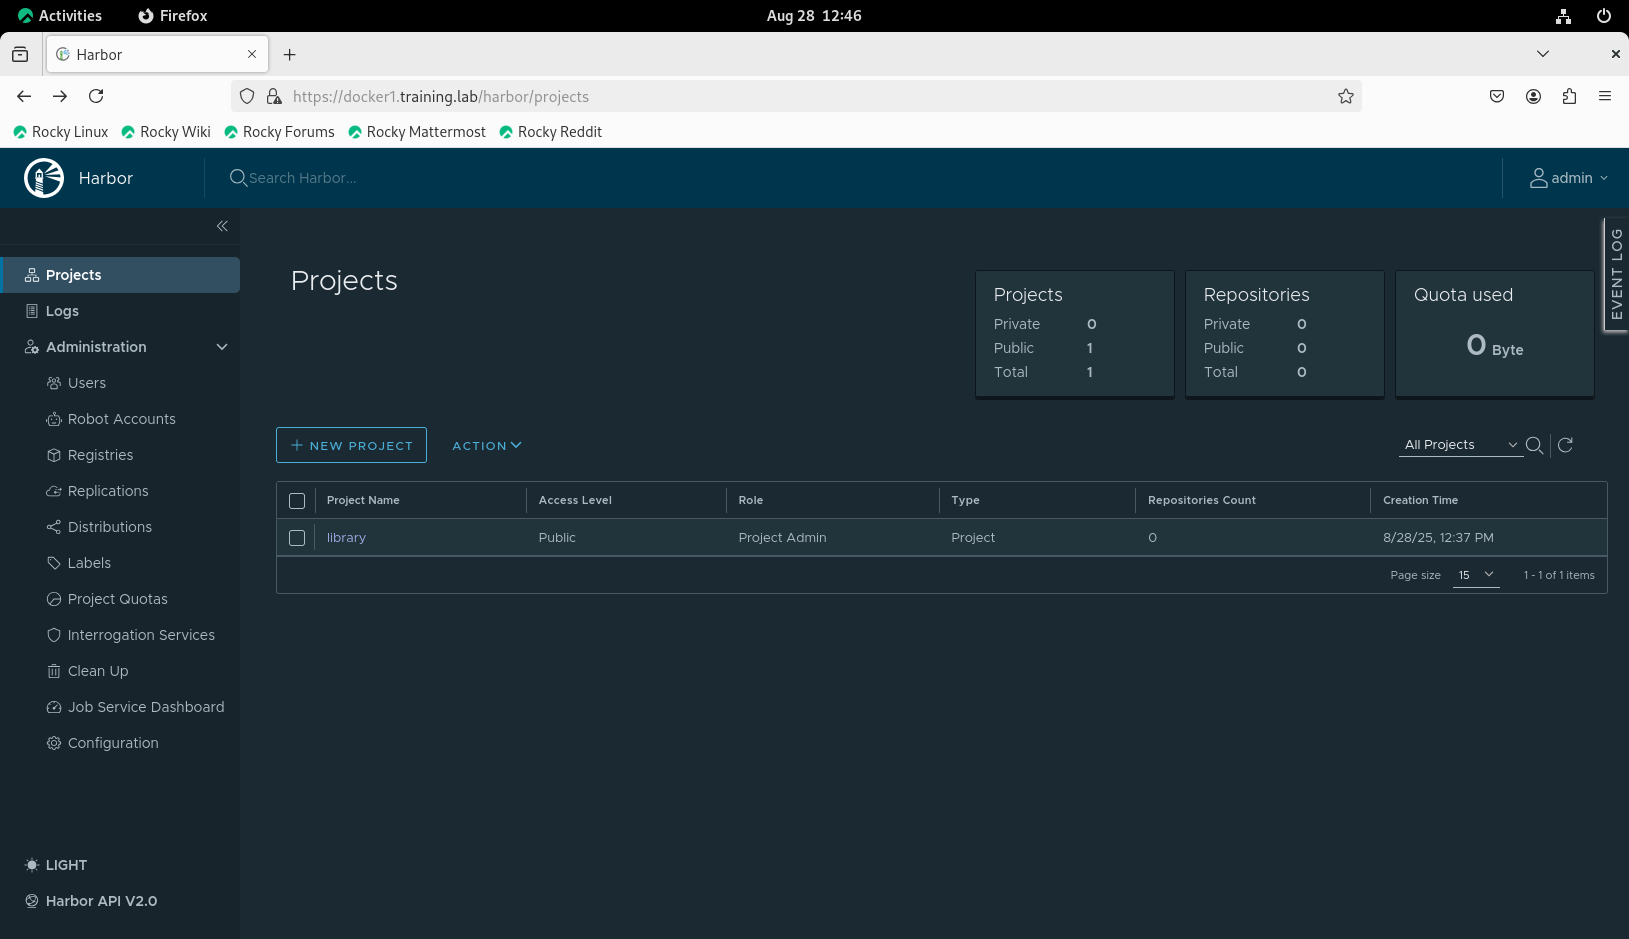Open the admin user menu

click(1569, 178)
